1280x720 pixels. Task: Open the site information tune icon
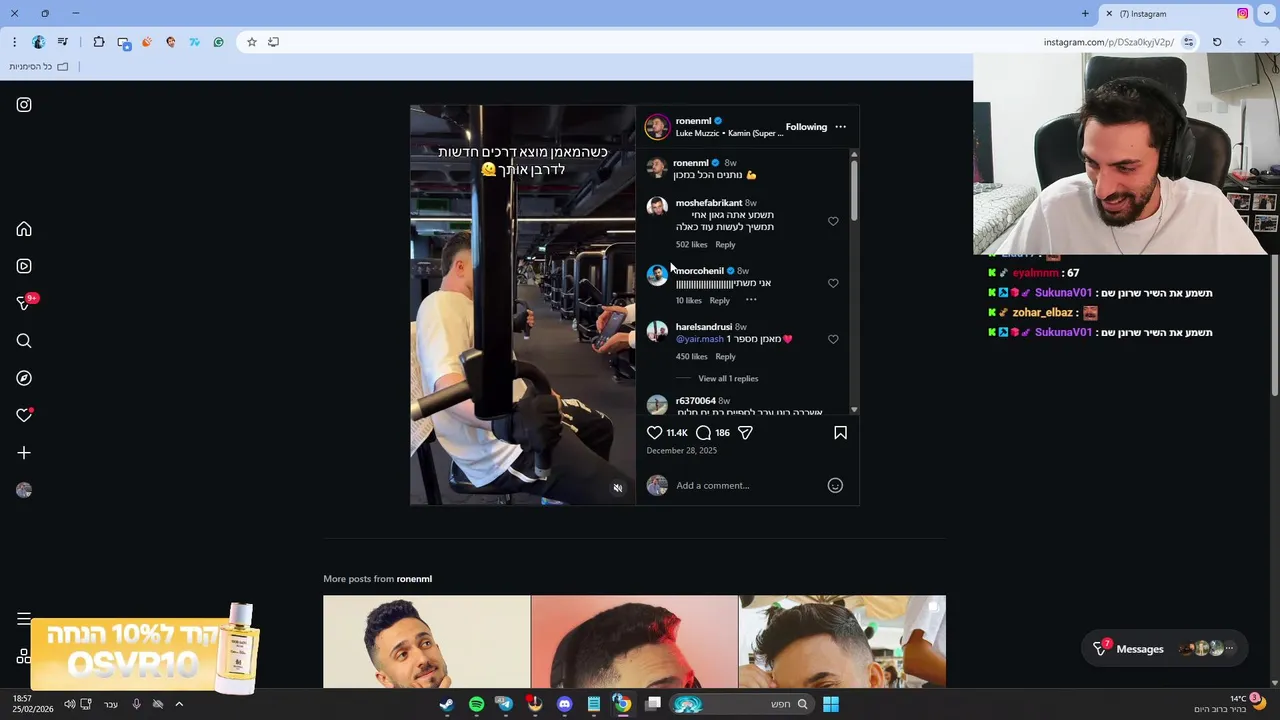click(x=1188, y=42)
